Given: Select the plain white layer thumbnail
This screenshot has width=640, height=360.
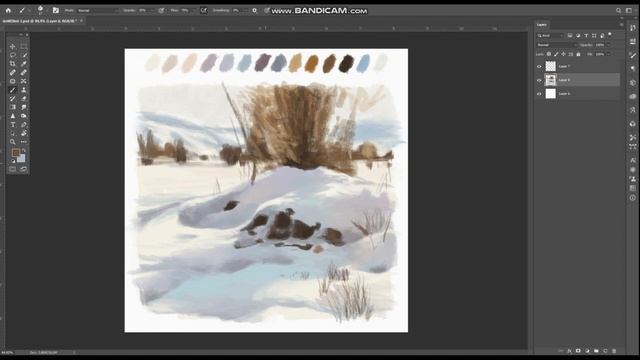Looking at the screenshot, I should point(551,94).
